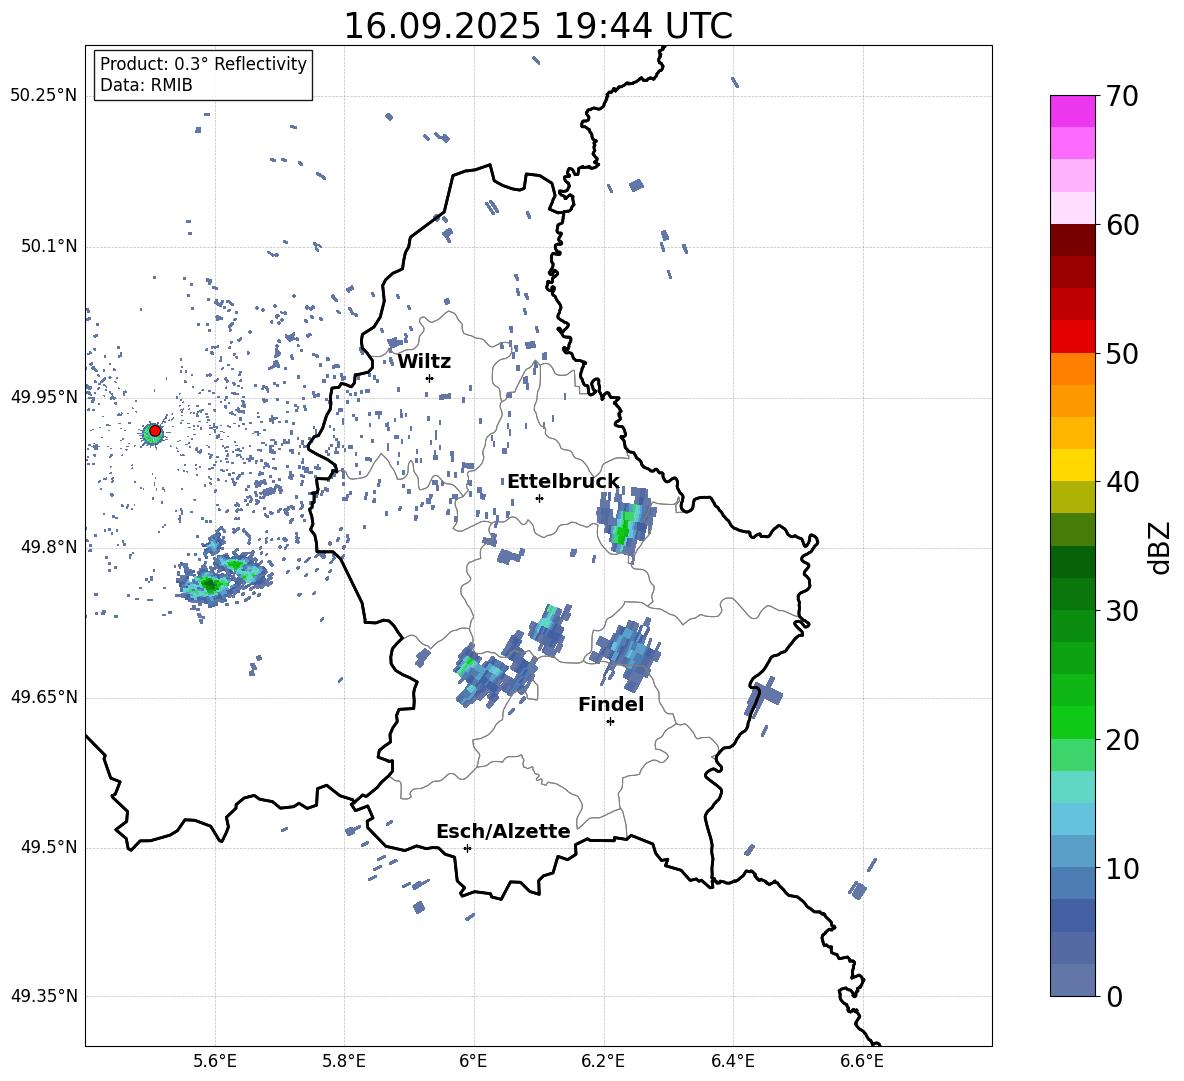The image size is (1184, 1081).
Task: Click the 6.4°E longitude label
Action: click(732, 1061)
